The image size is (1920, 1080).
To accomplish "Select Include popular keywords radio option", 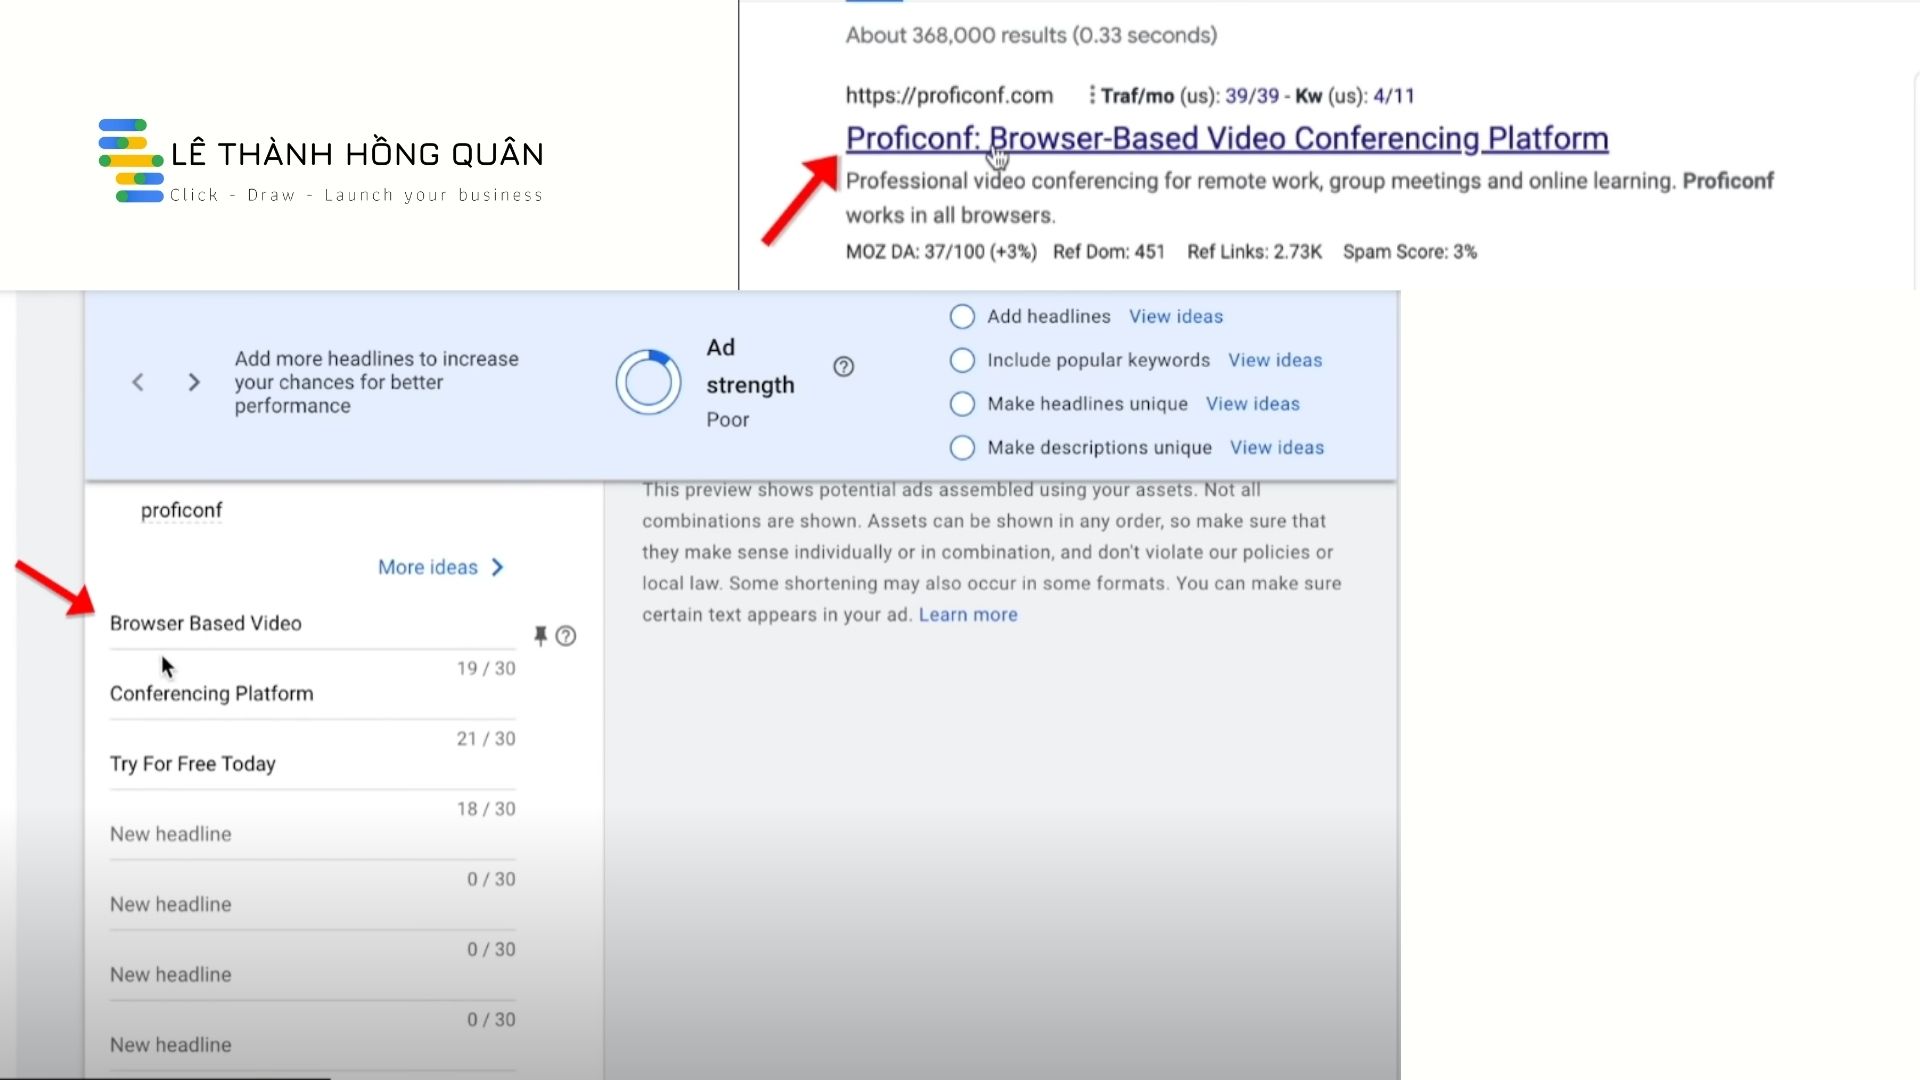I will coord(962,360).
